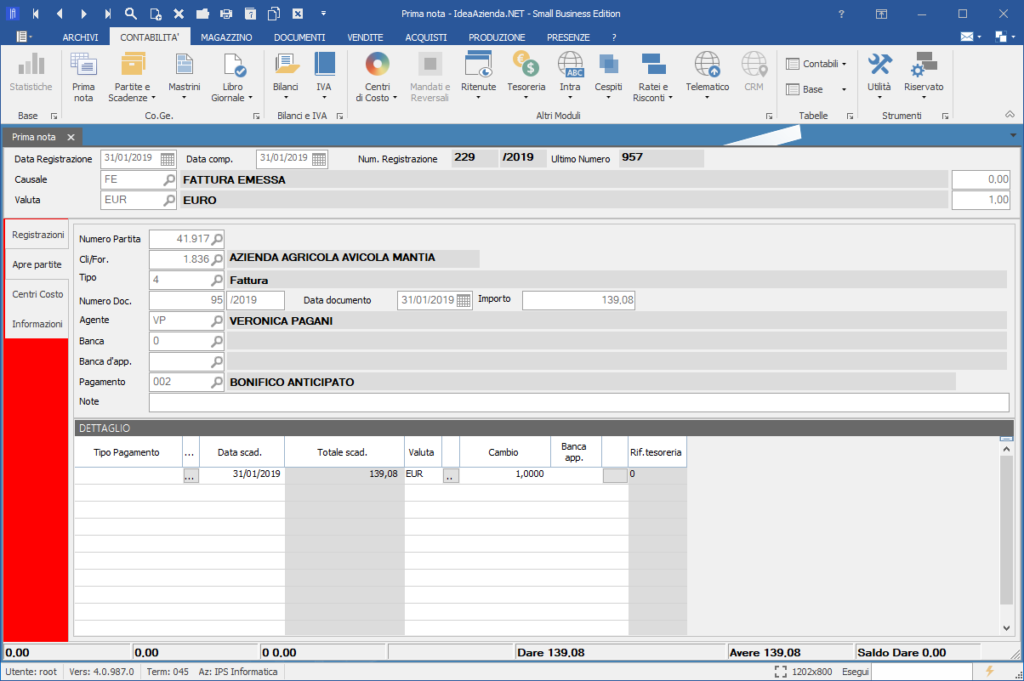The image size is (1024, 681).
Task: Open the quick access toolbar dropdown arrow
Action: click(x=323, y=14)
